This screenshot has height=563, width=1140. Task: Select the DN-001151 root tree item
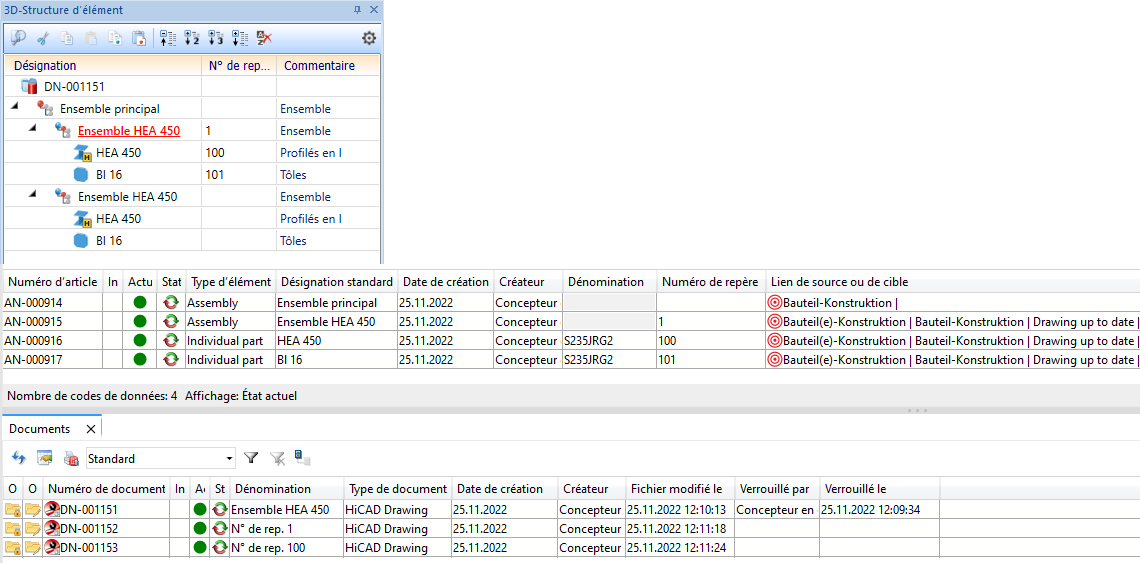[x=73, y=87]
